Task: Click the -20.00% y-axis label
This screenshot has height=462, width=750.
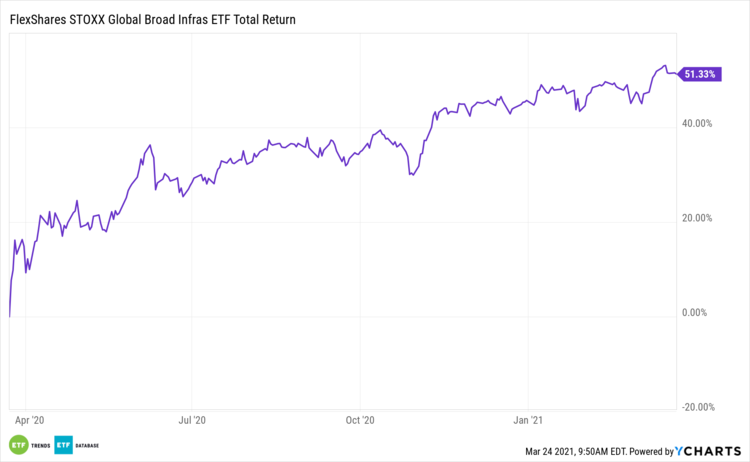Action: [x=698, y=406]
